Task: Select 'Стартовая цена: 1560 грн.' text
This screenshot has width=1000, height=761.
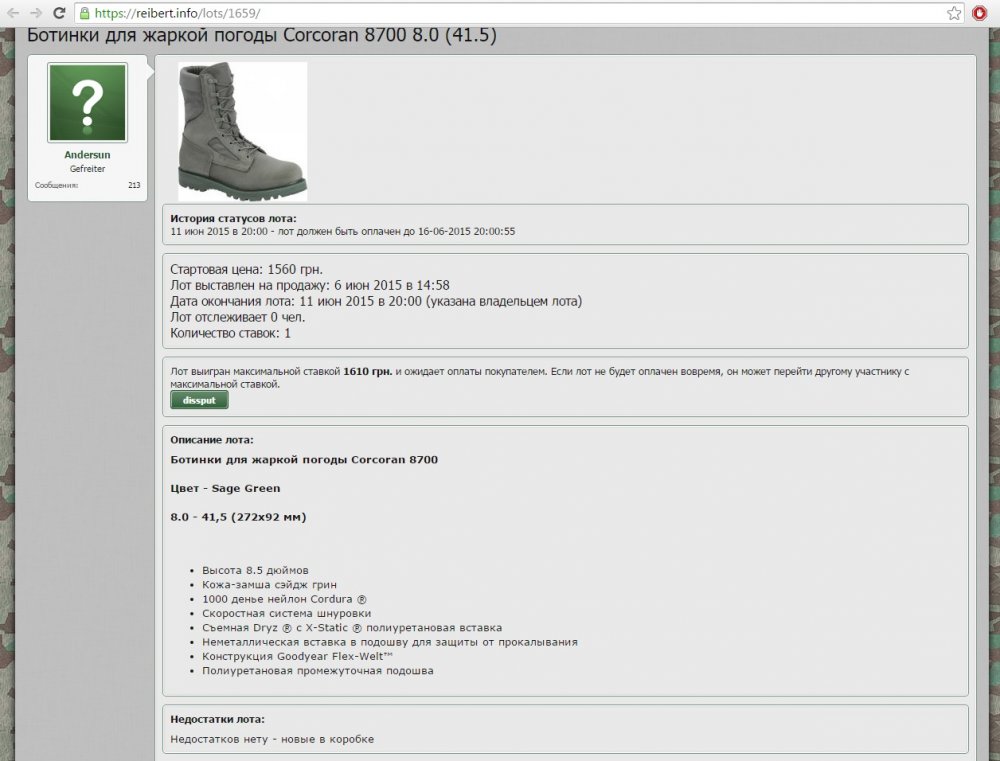Action: pyautogui.click(x=246, y=269)
